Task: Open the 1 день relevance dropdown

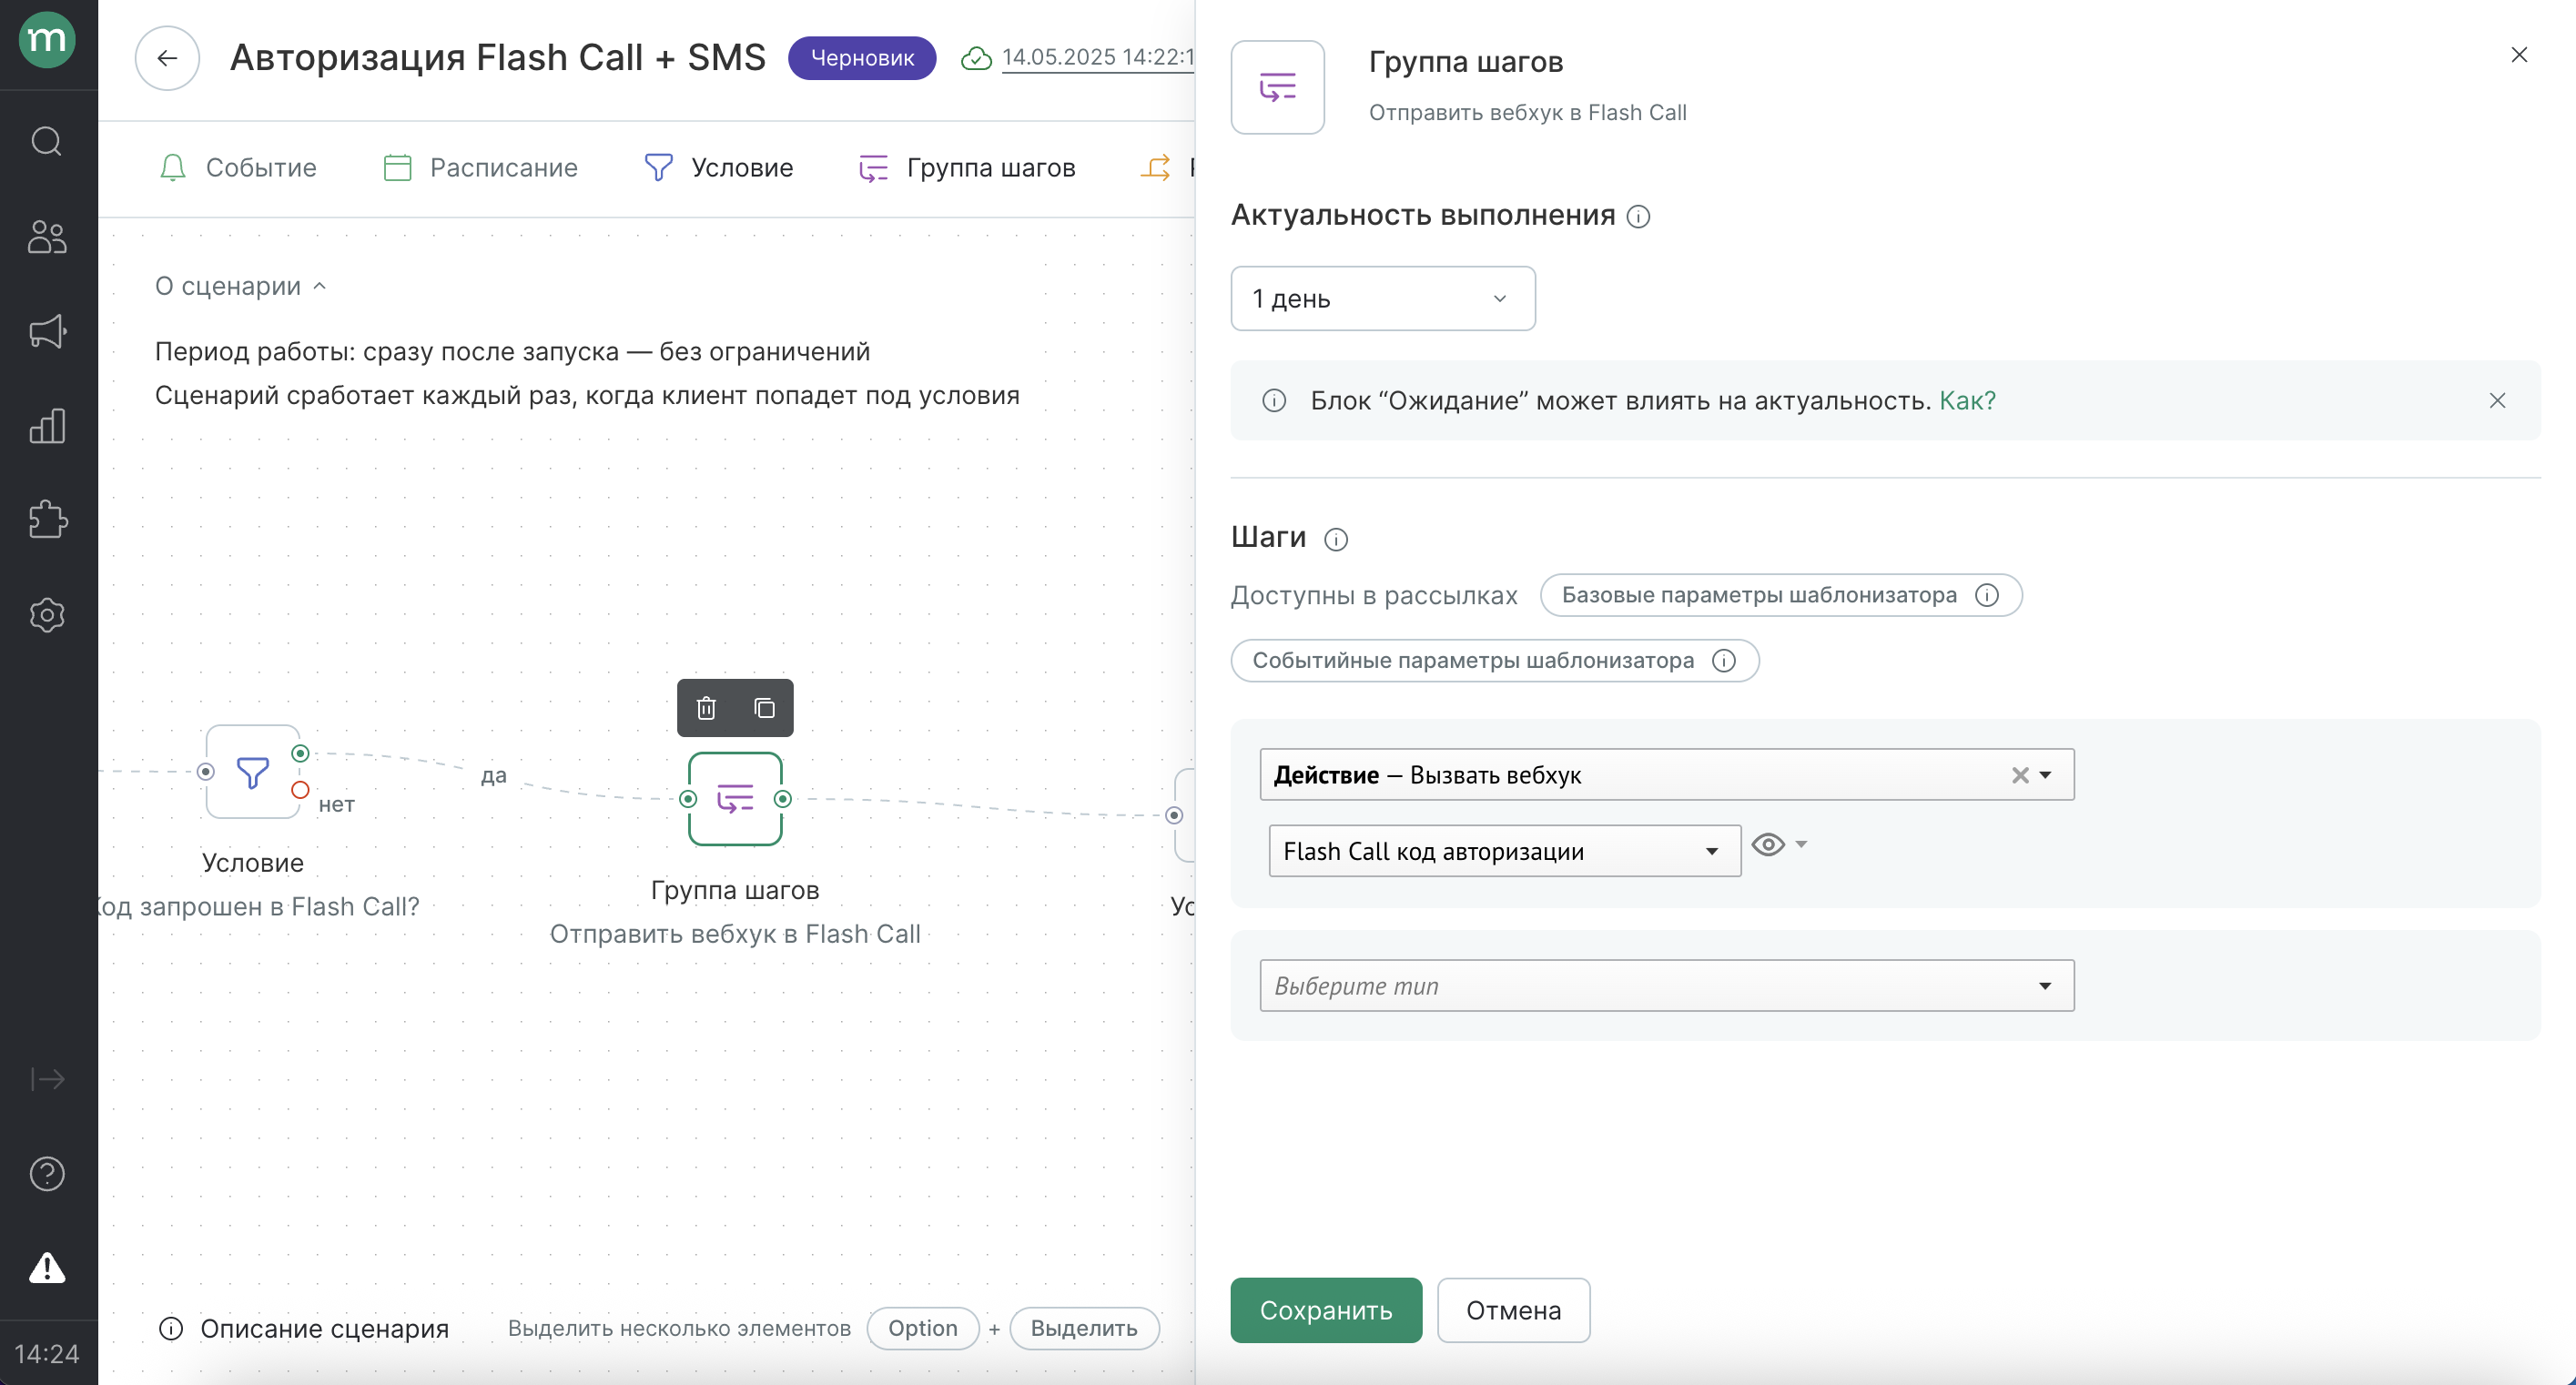Action: [1383, 298]
